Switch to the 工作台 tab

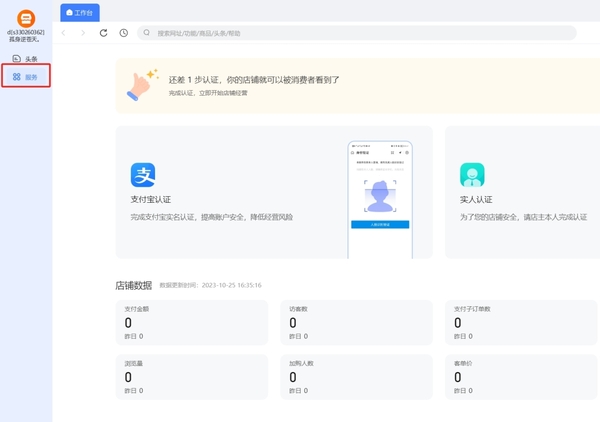tap(80, 12)
